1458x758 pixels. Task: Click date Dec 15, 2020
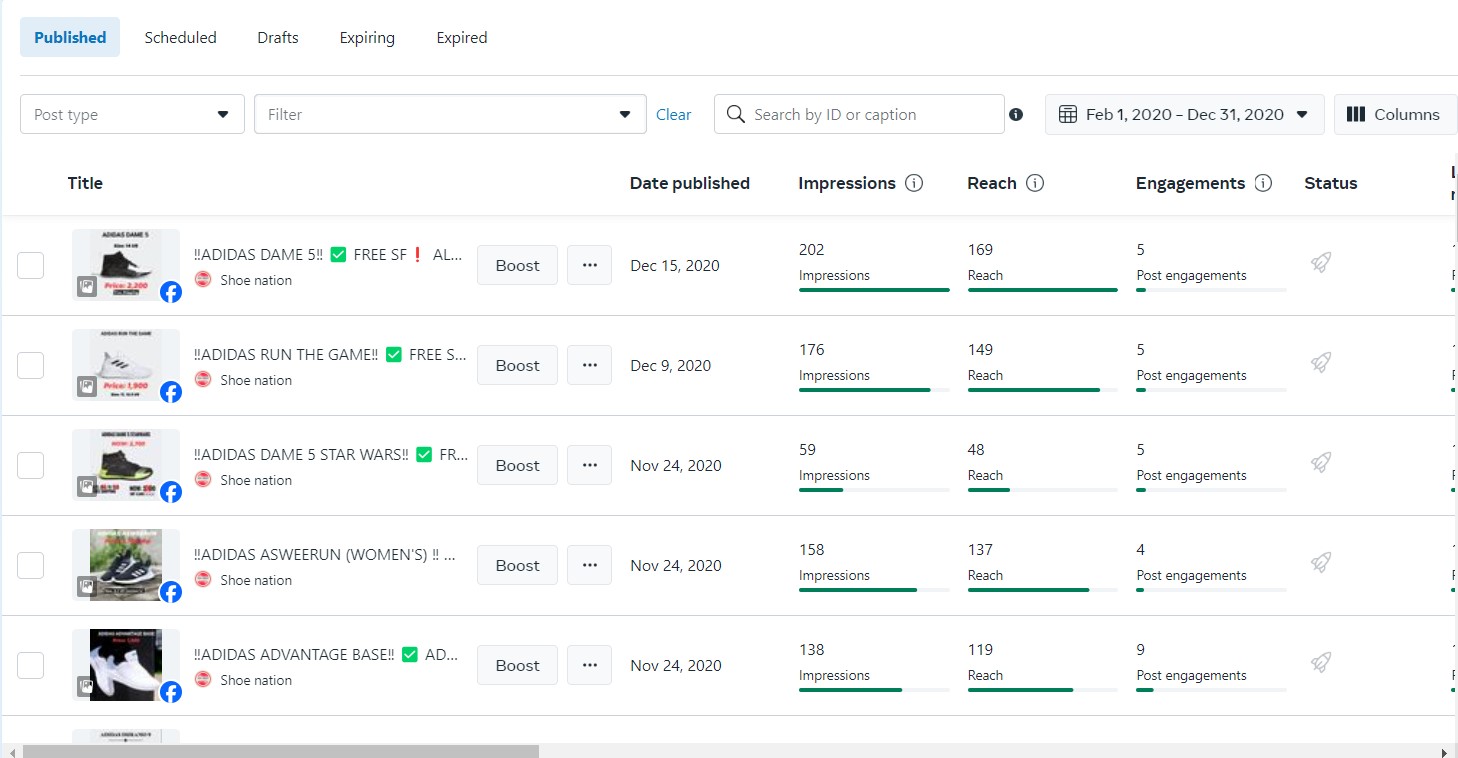pos(675,265)
